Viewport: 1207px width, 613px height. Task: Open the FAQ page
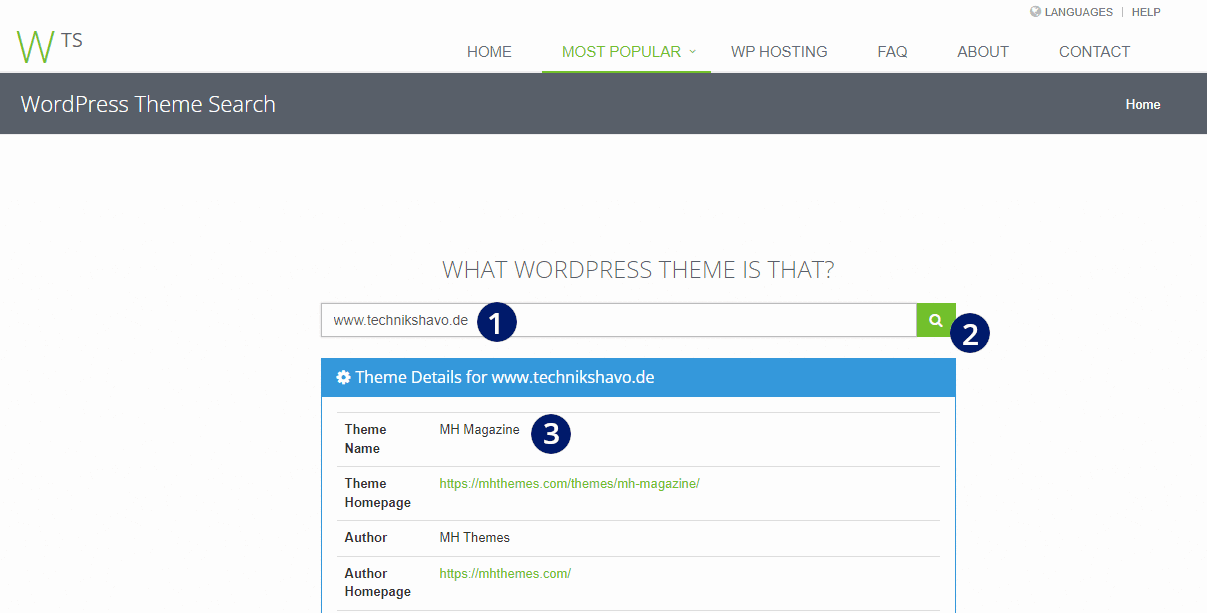coord(892,52)
